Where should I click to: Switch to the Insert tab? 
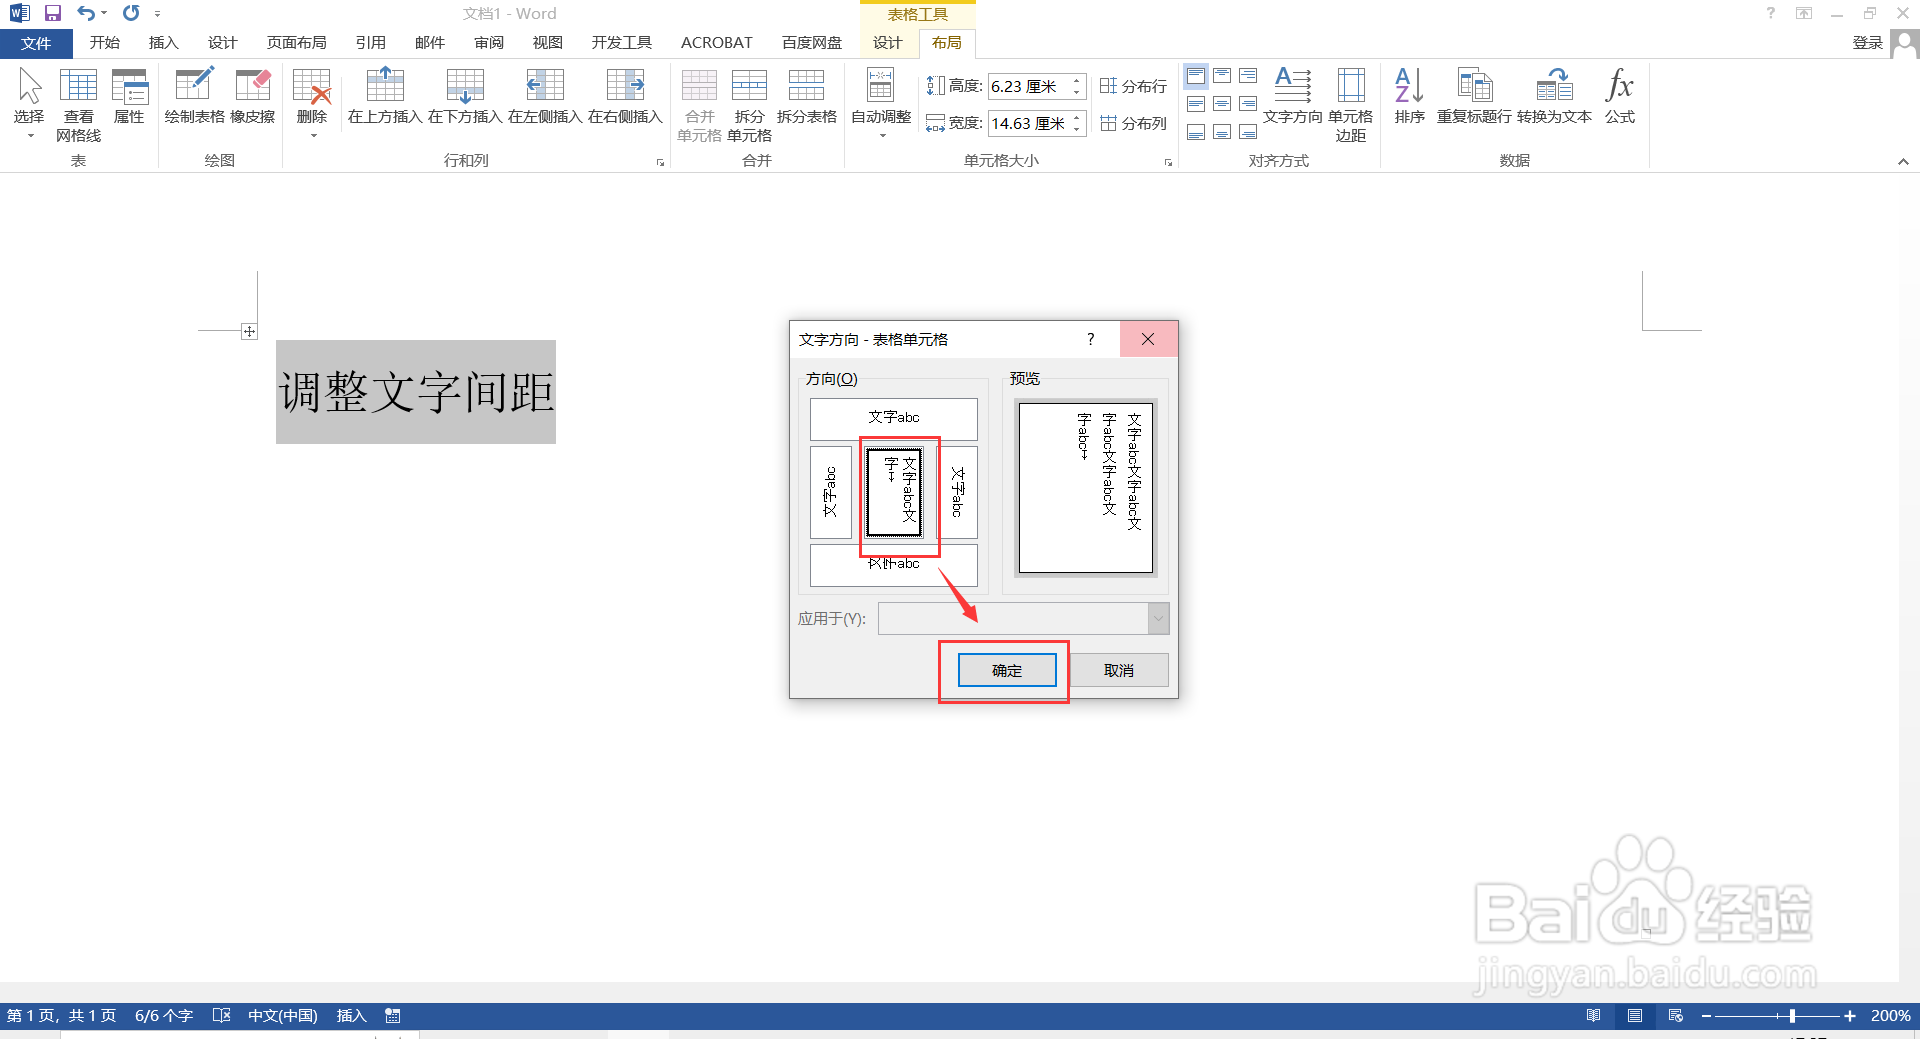pyautogui.click(x=163, y=43)
